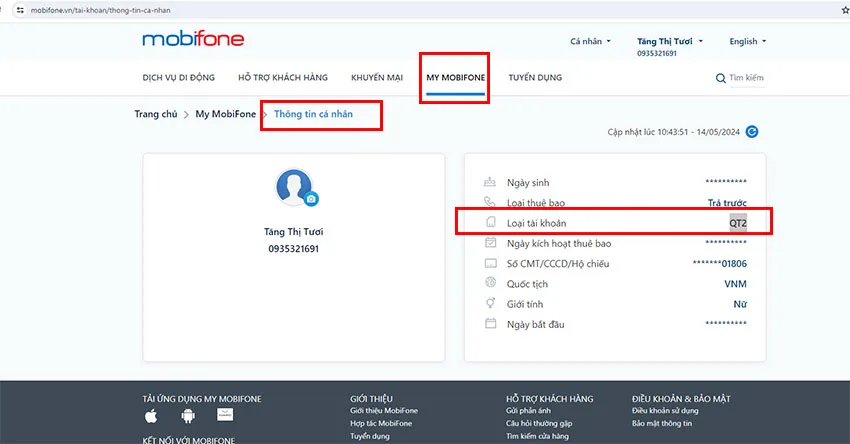Download the Android app icon
The width and height of the screenshot is (850, 444).
tap(188, 416)
